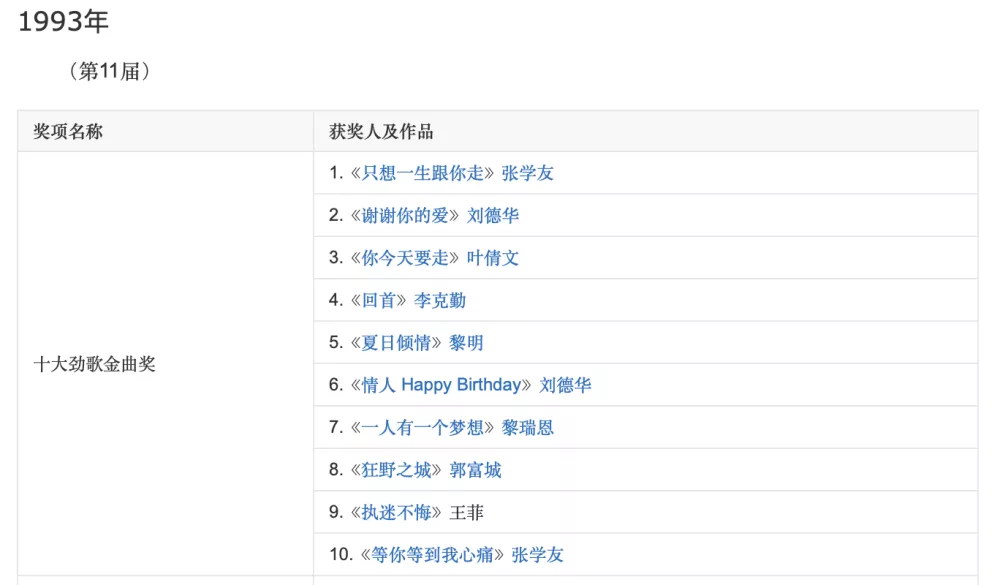Image resolution: width=1000 pixels, height=585 pixels.
Task: Open the song link 谢谢你的爱
Action: pyautogui.click(x=405, y=216)
